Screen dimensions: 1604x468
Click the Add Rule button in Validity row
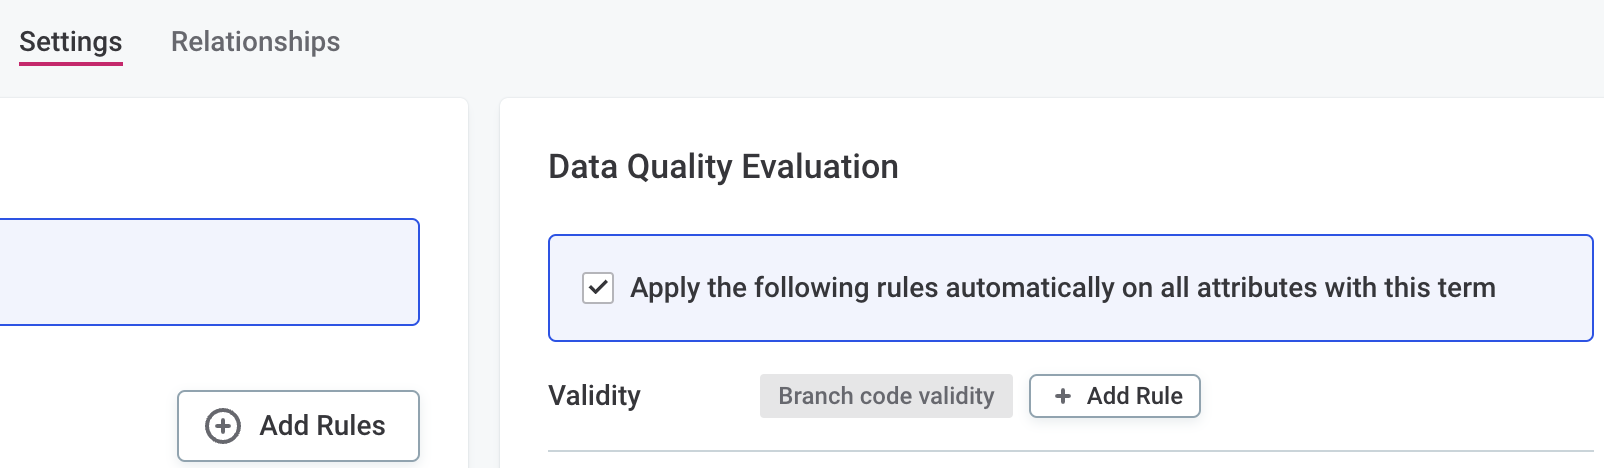1114,396
